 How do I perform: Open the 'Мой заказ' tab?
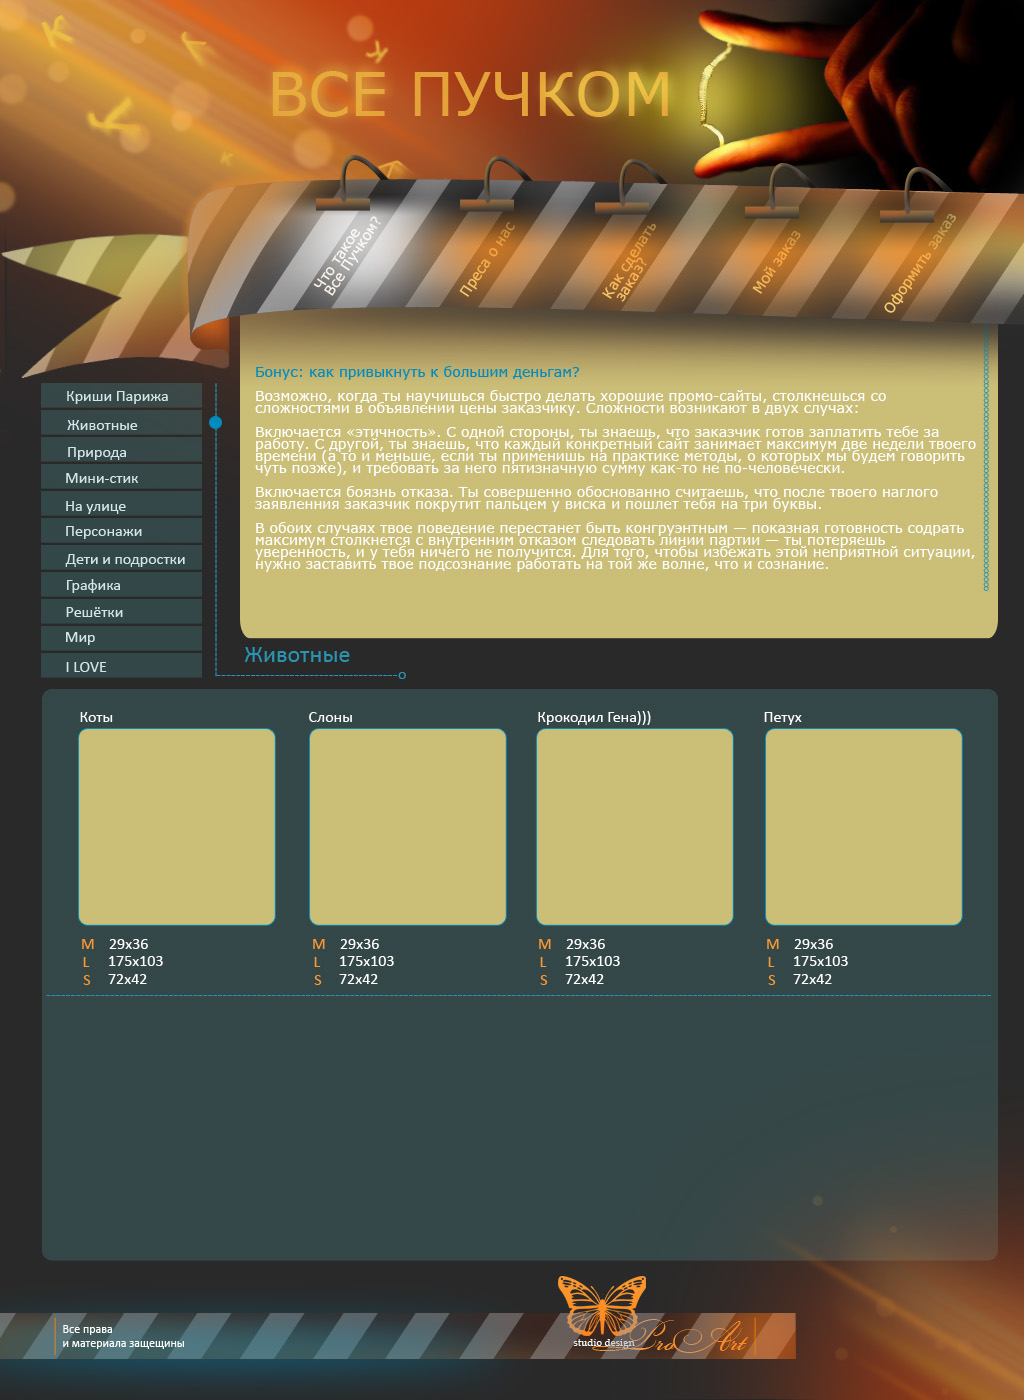click(x=777, y=262)
